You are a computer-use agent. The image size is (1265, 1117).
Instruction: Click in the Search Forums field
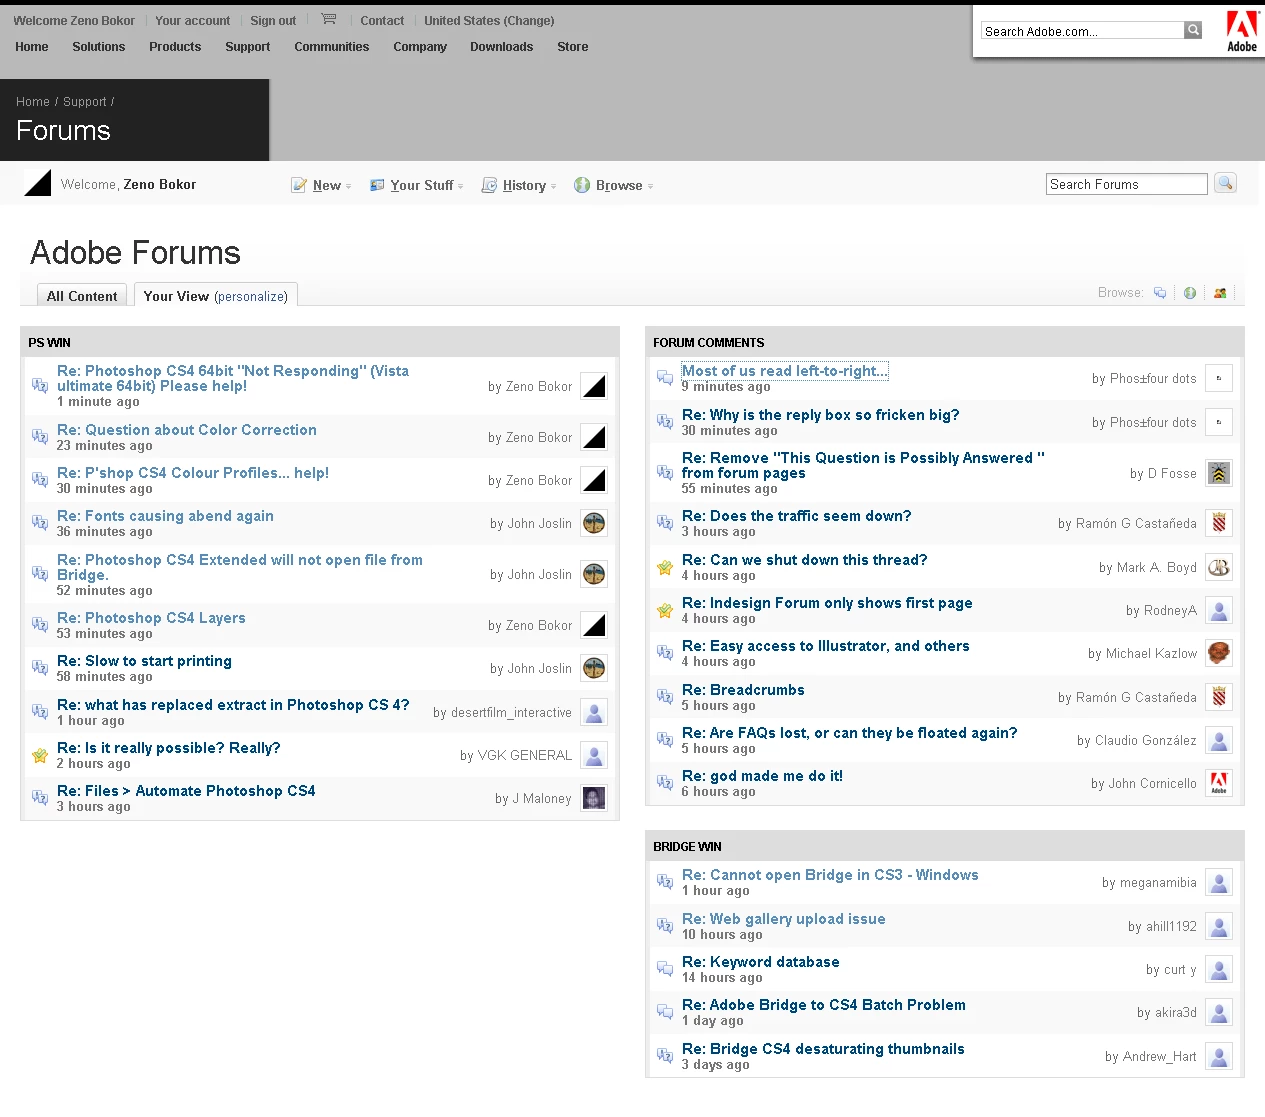pyautogui.click(x=1127, y=184)
